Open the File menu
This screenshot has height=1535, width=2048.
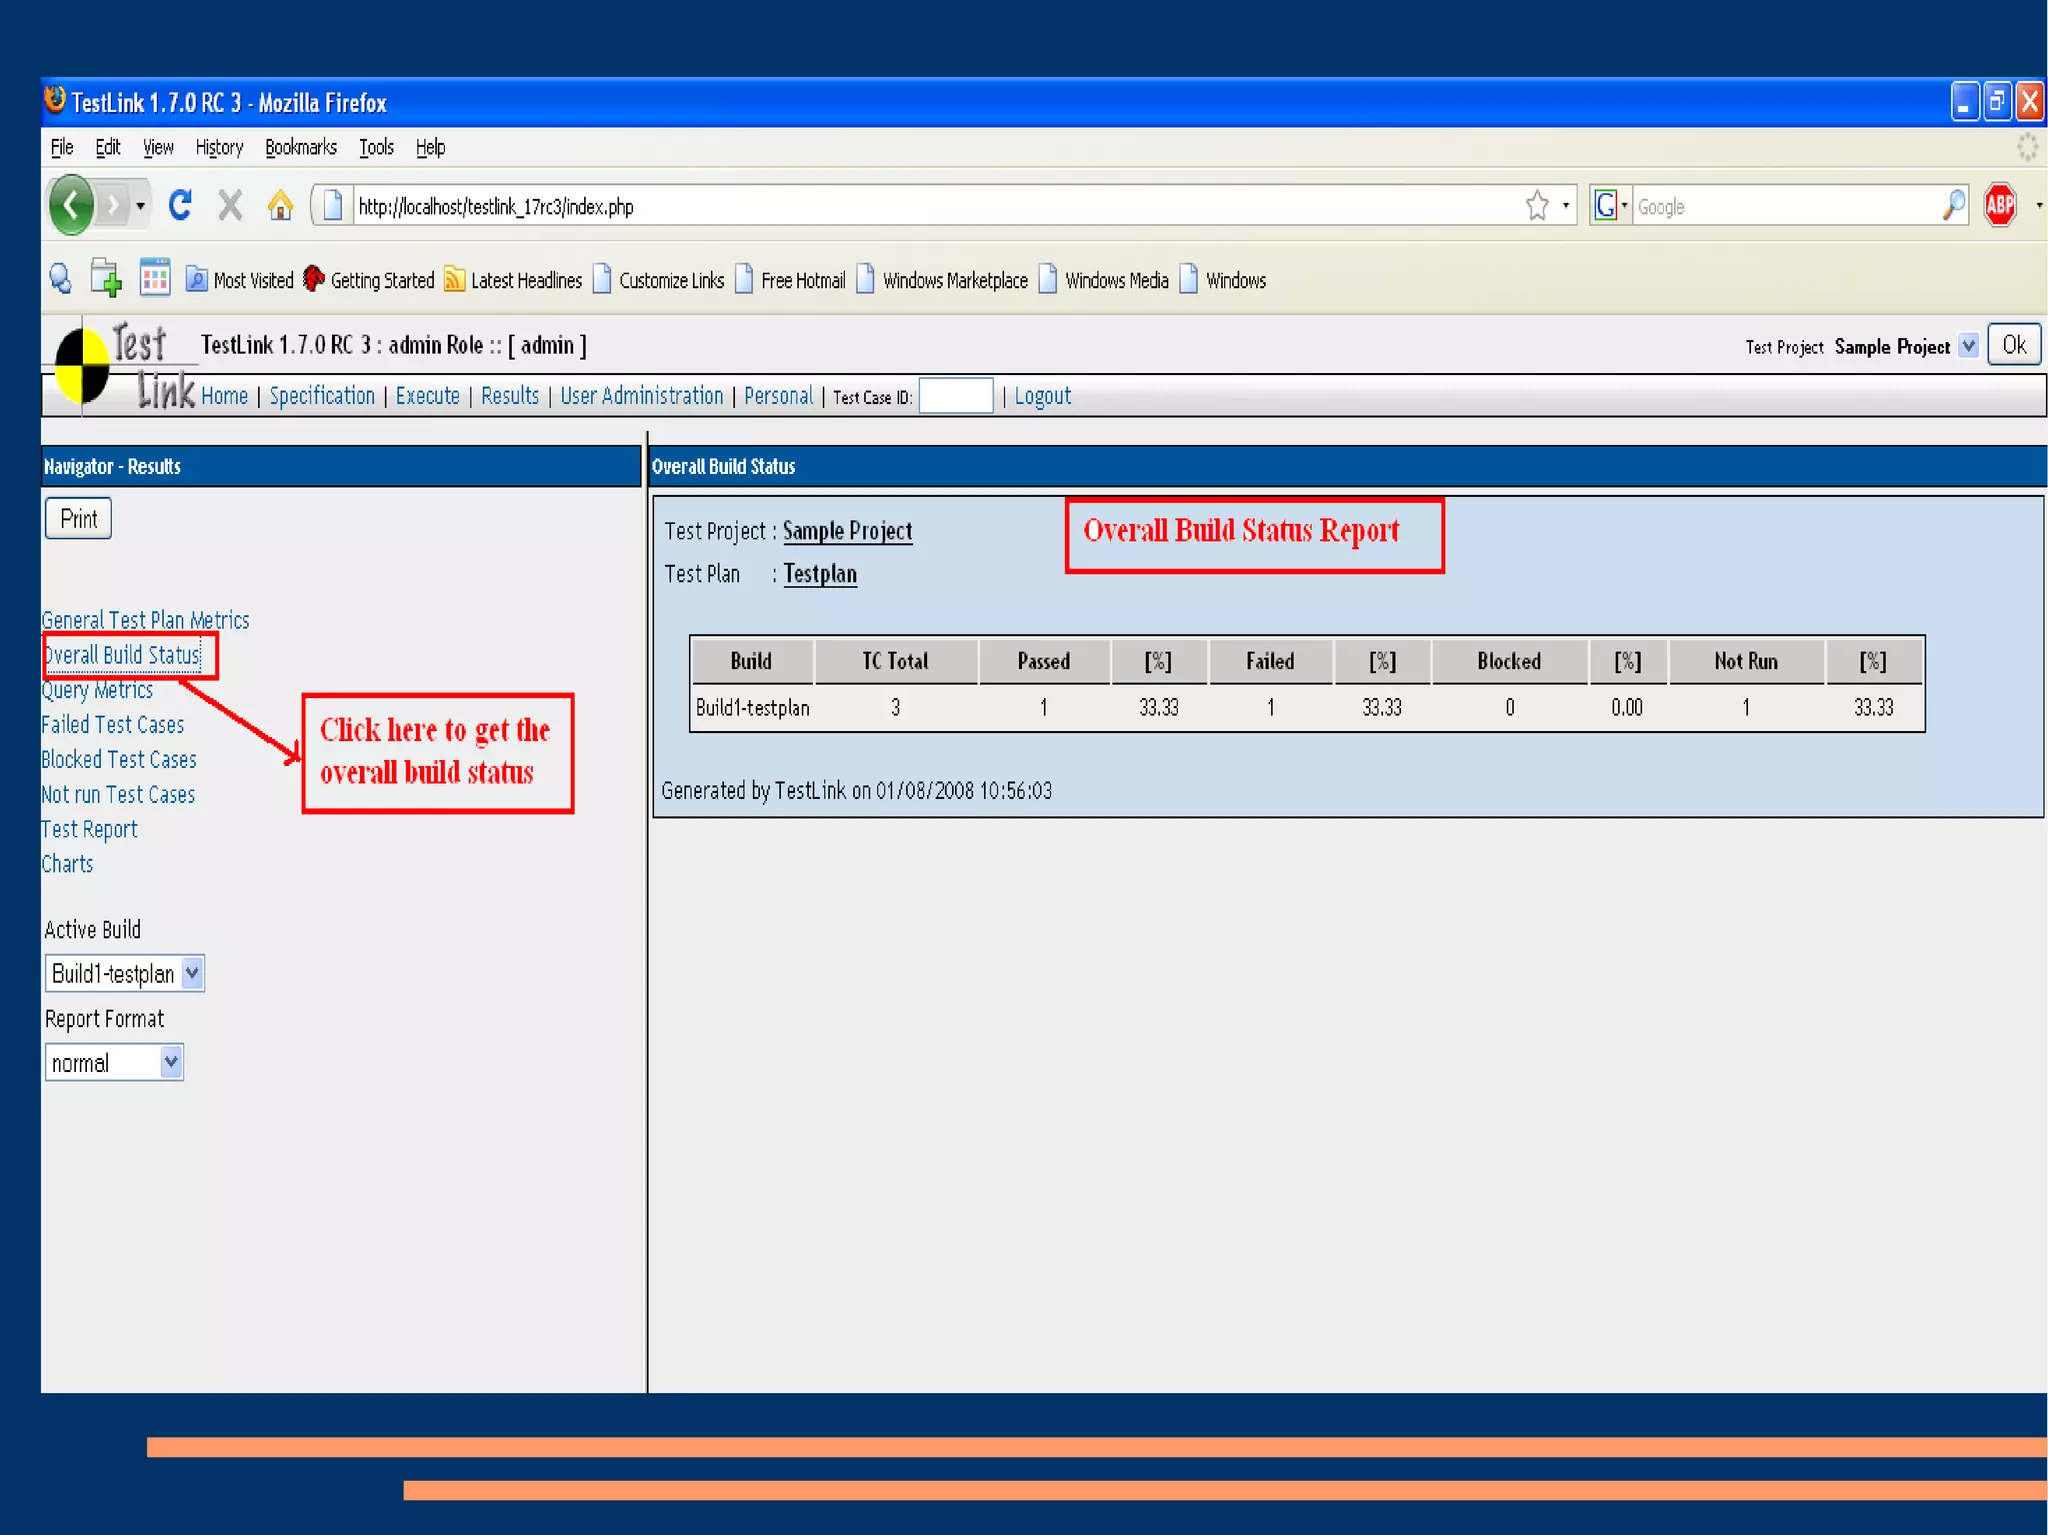click(x=62, y=147)
